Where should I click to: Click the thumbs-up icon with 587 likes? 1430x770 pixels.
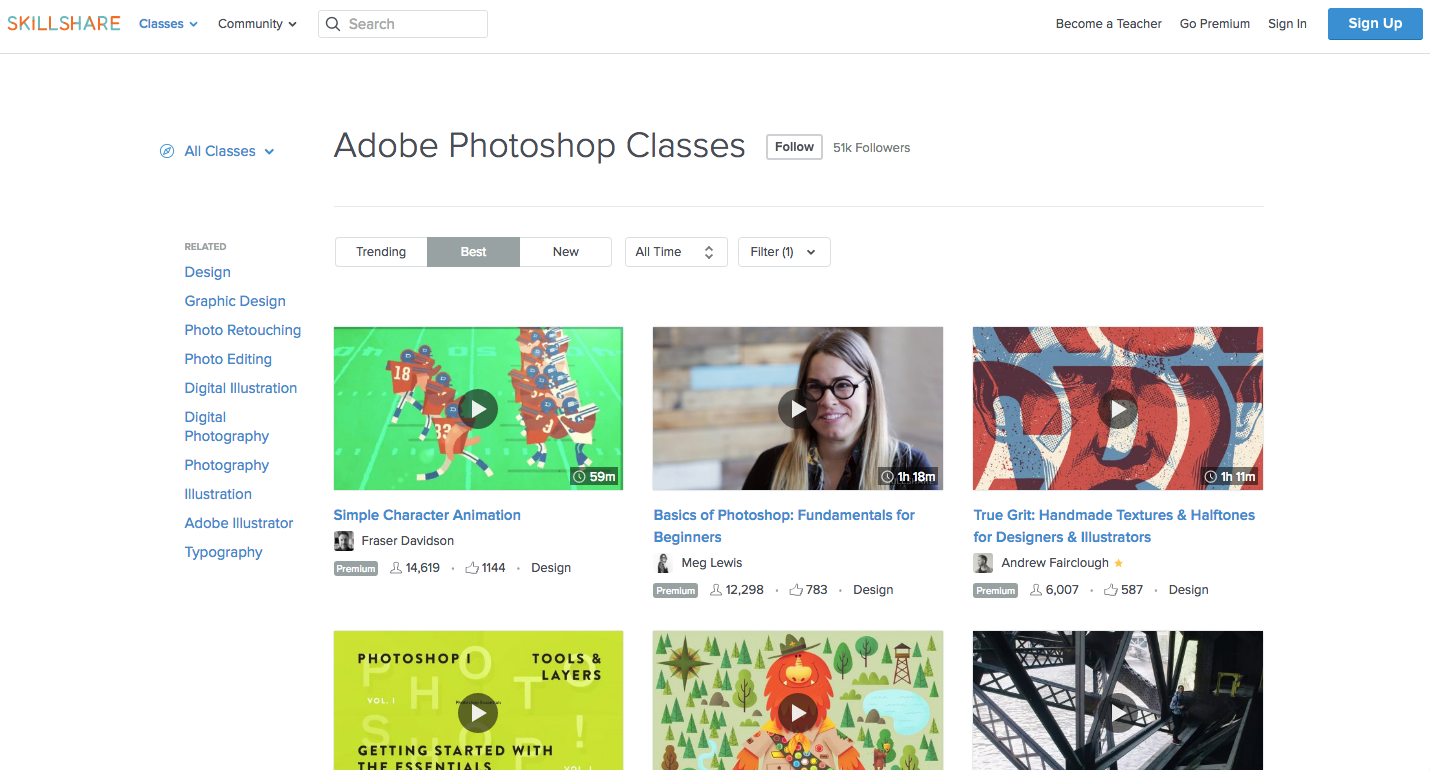pyautogui.click(x=1111, y=590)
